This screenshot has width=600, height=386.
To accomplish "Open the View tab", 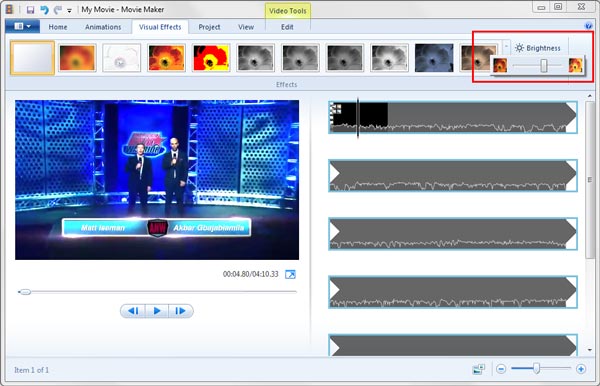I will click(246, 27).
